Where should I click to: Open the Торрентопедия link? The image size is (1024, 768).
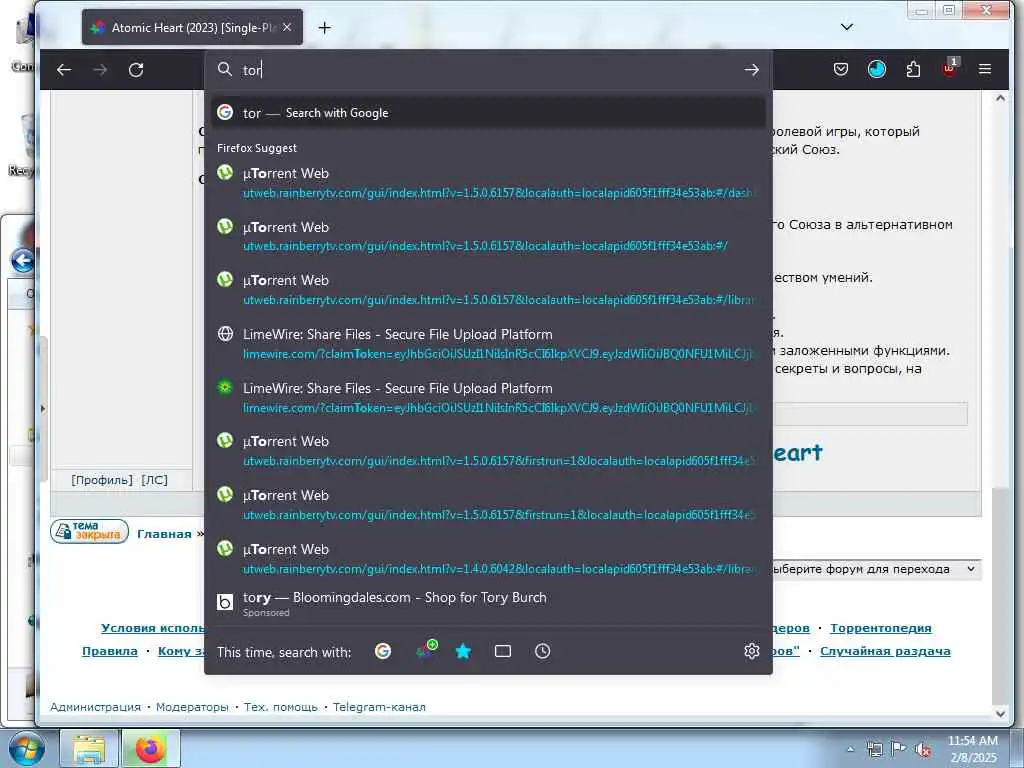click(880, 628)
